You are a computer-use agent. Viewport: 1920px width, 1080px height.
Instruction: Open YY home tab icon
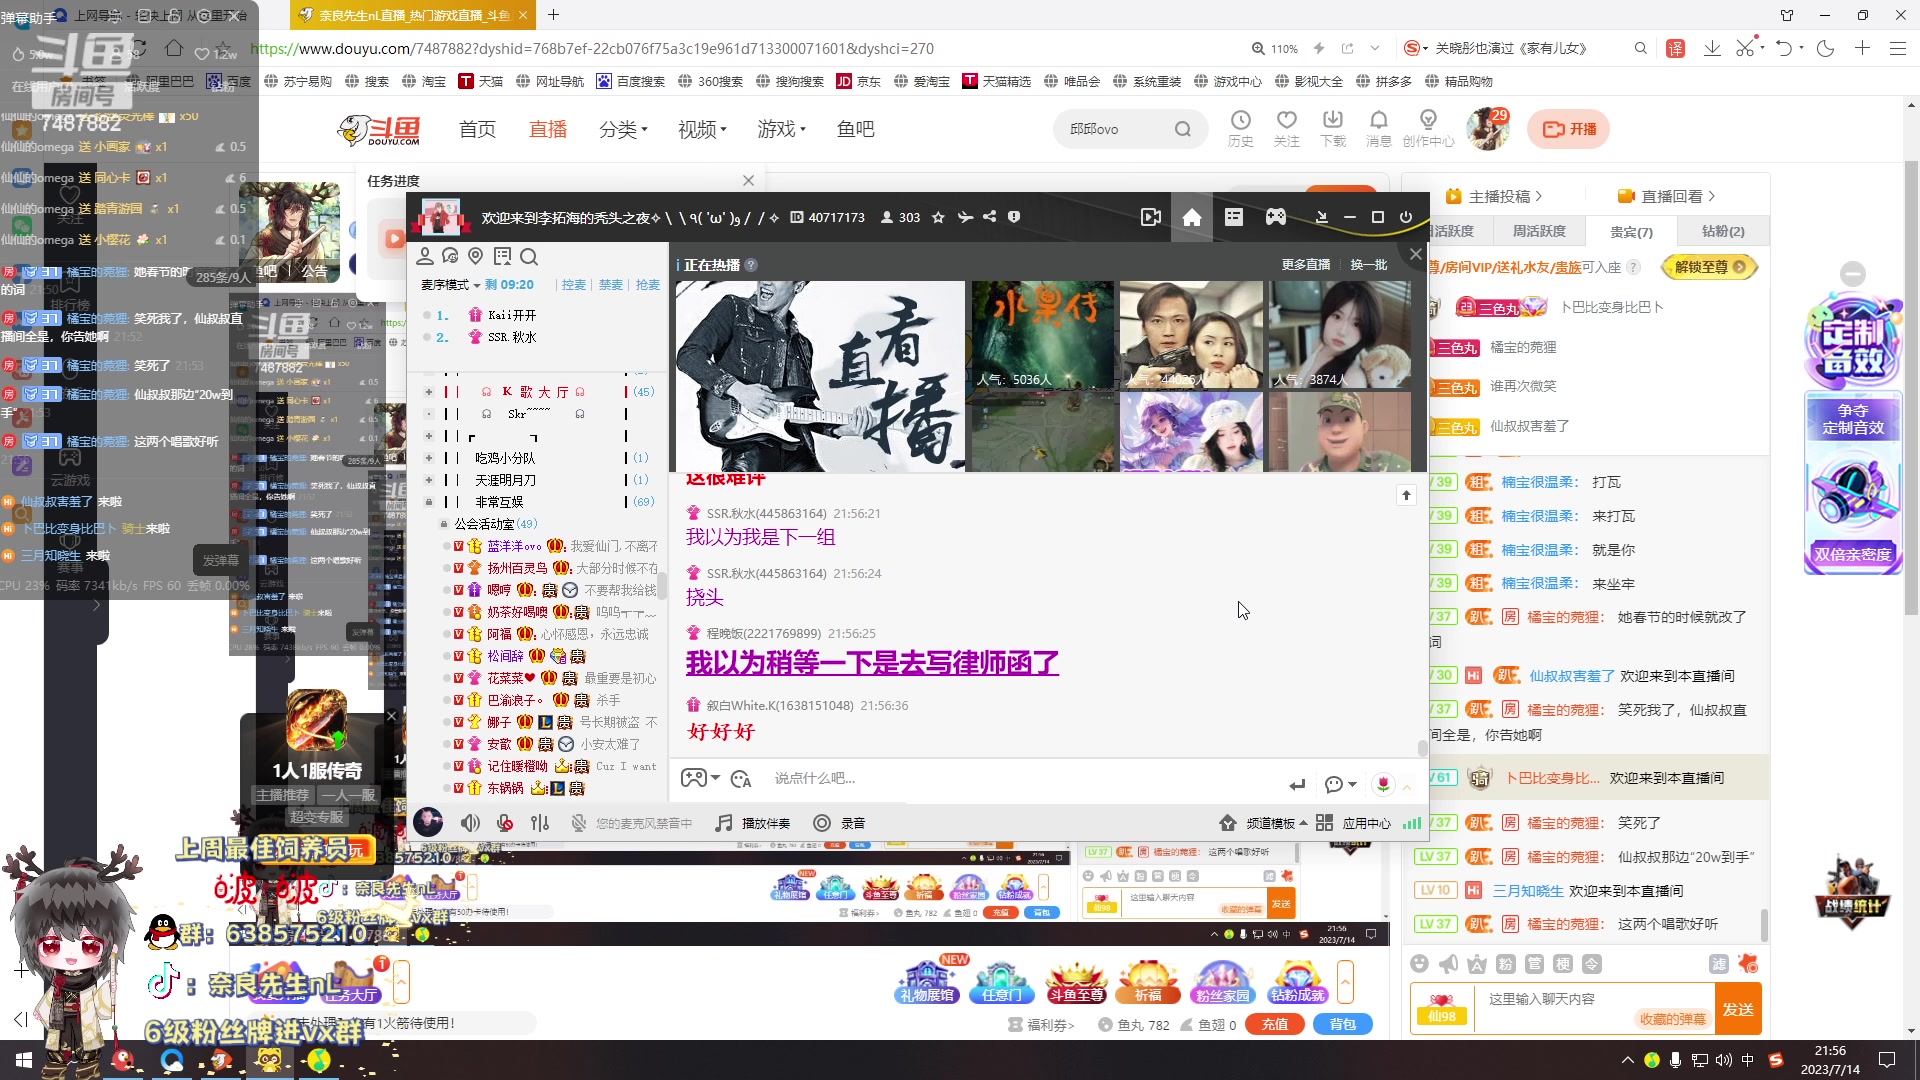[1191, 217]
